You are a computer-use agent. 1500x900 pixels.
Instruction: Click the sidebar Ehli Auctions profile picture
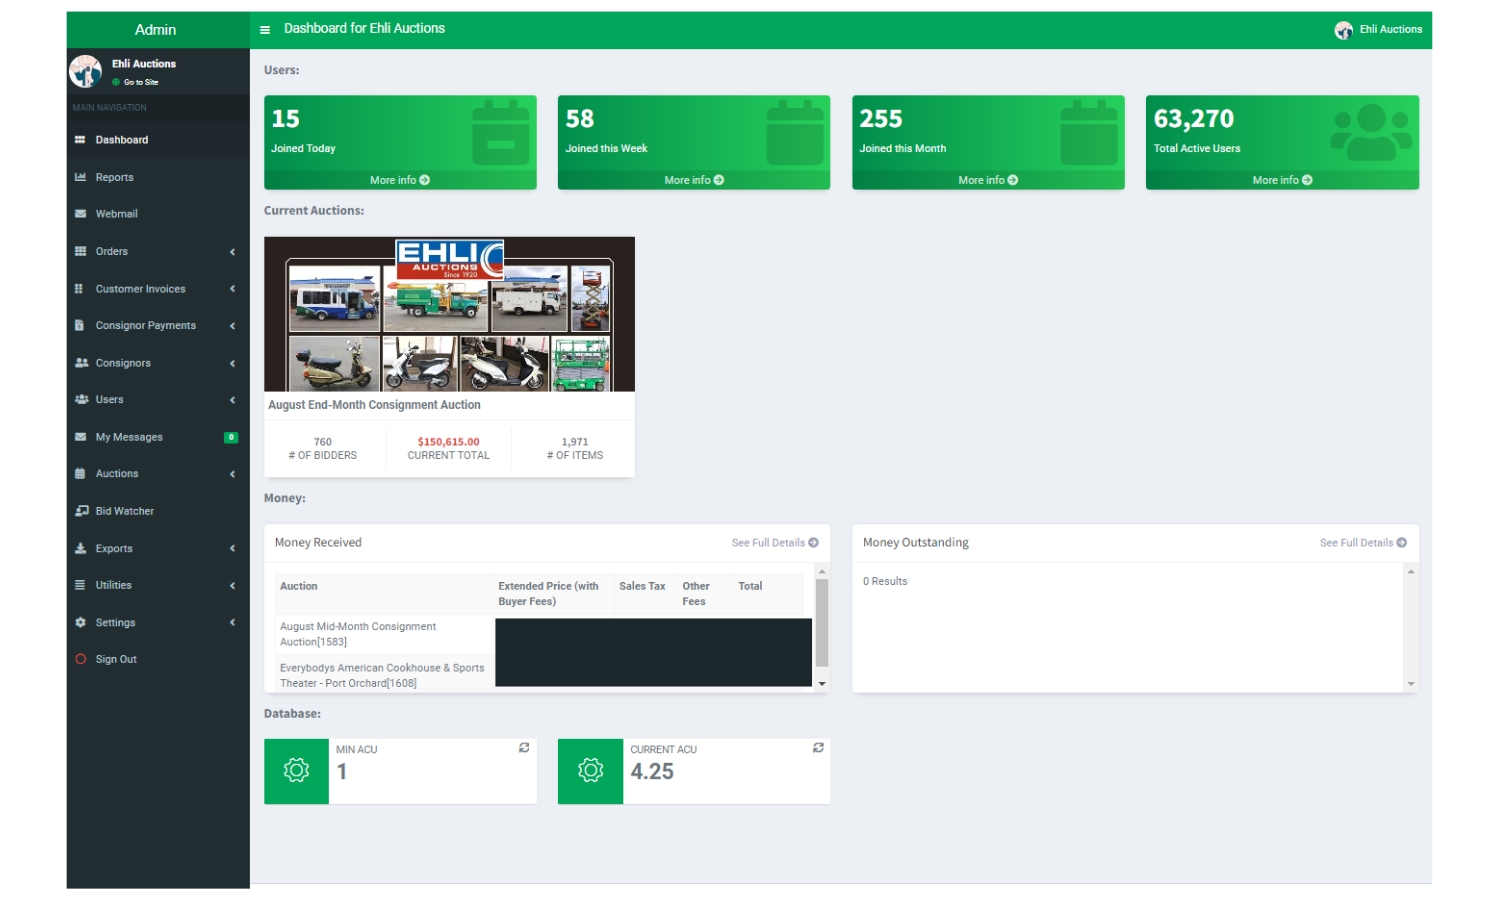pos(85,71)
